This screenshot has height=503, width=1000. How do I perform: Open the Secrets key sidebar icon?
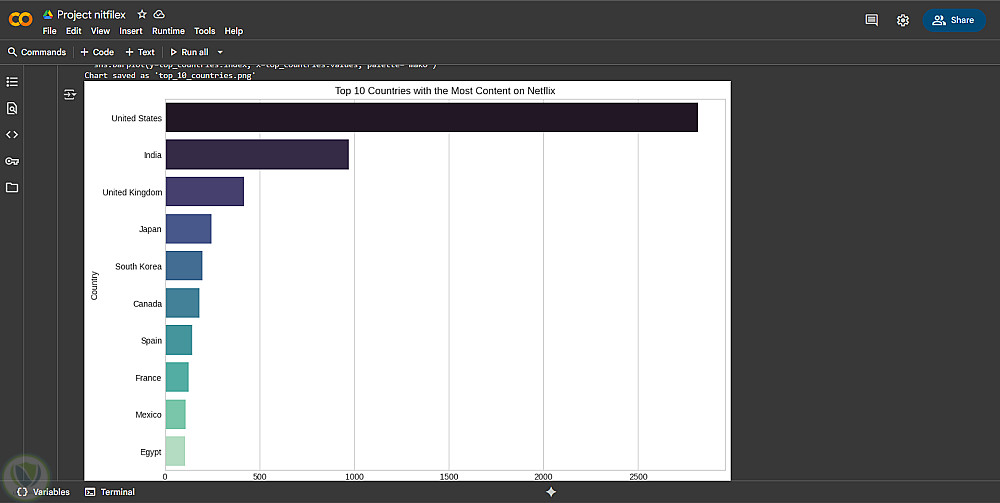pyautogui.click(x=11, y=161)
